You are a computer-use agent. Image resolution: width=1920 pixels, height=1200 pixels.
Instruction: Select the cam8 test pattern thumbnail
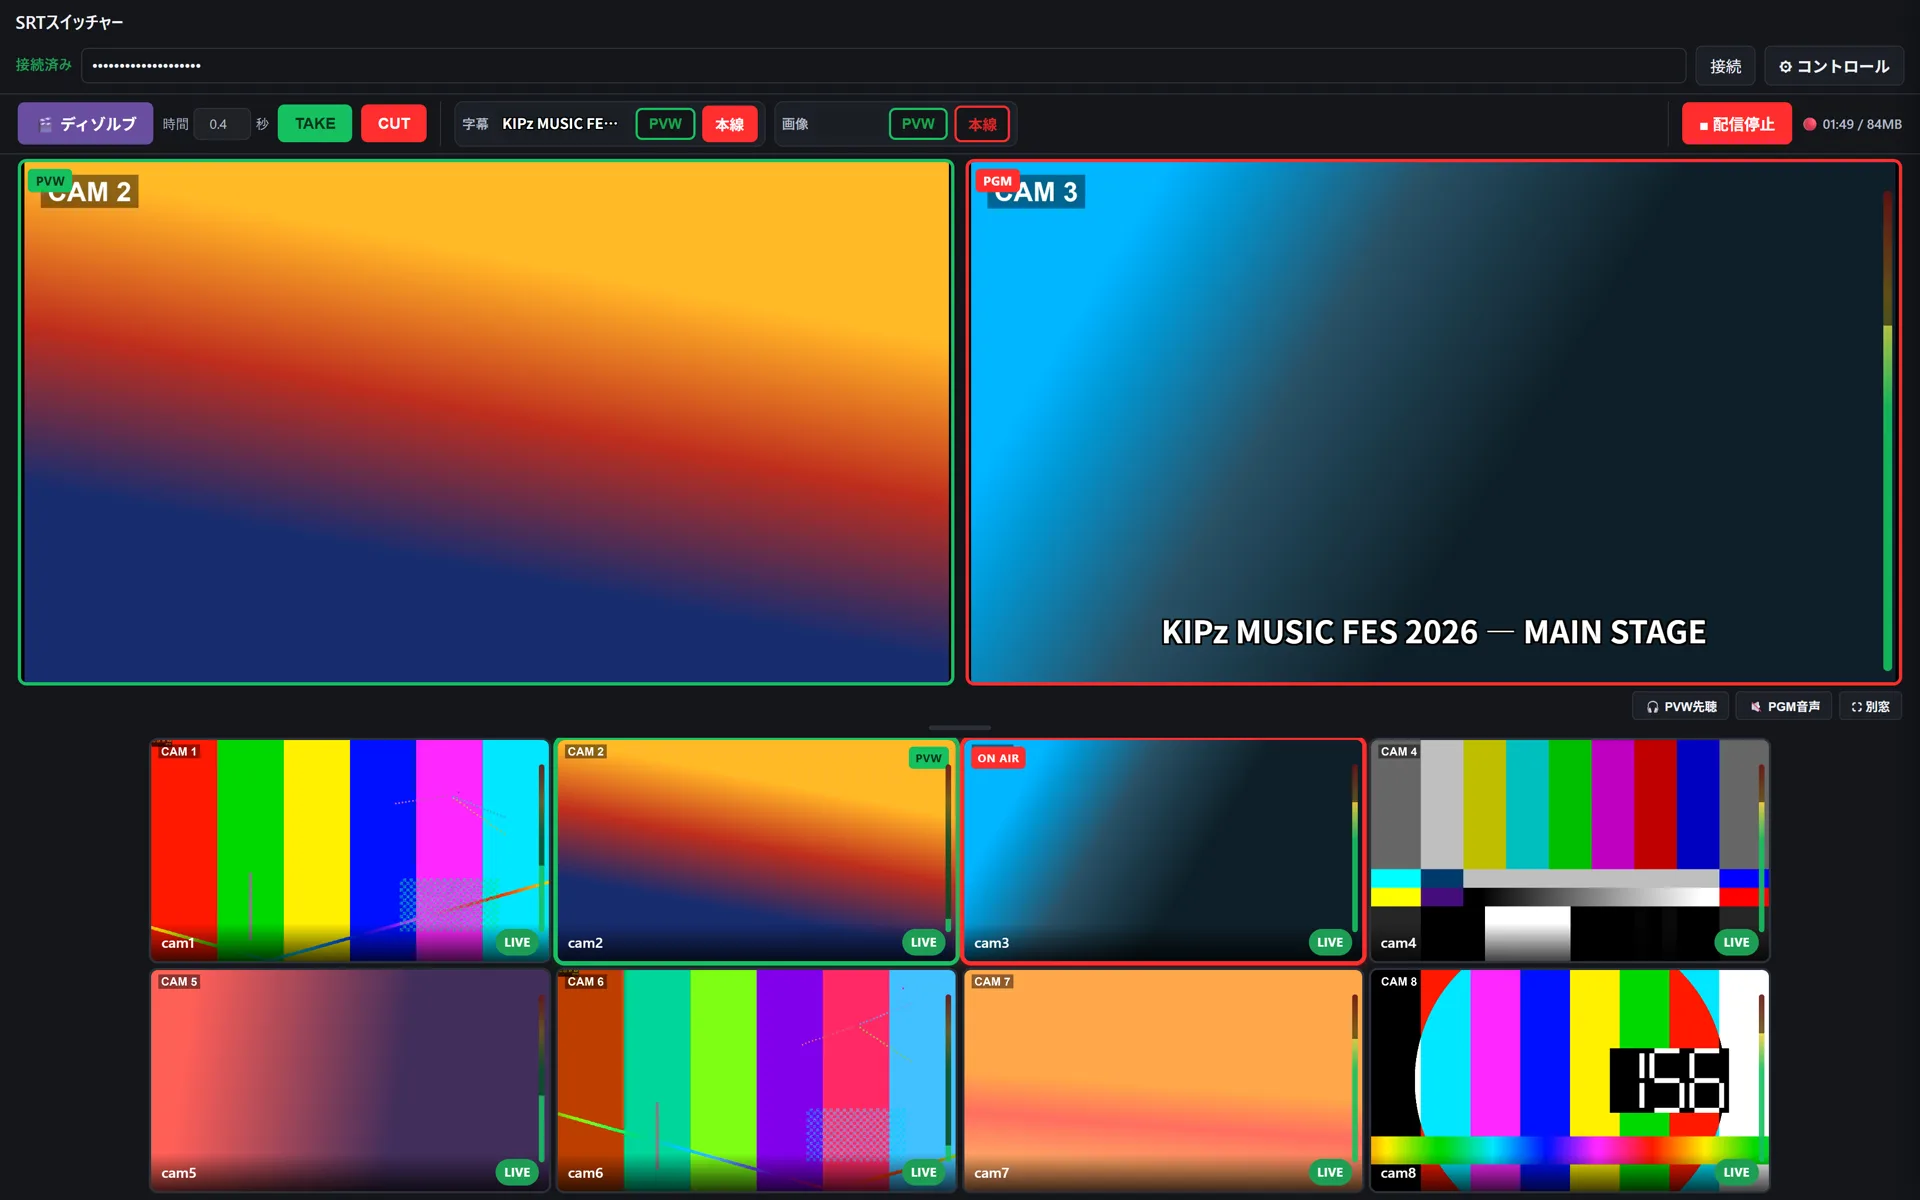1569,1080
